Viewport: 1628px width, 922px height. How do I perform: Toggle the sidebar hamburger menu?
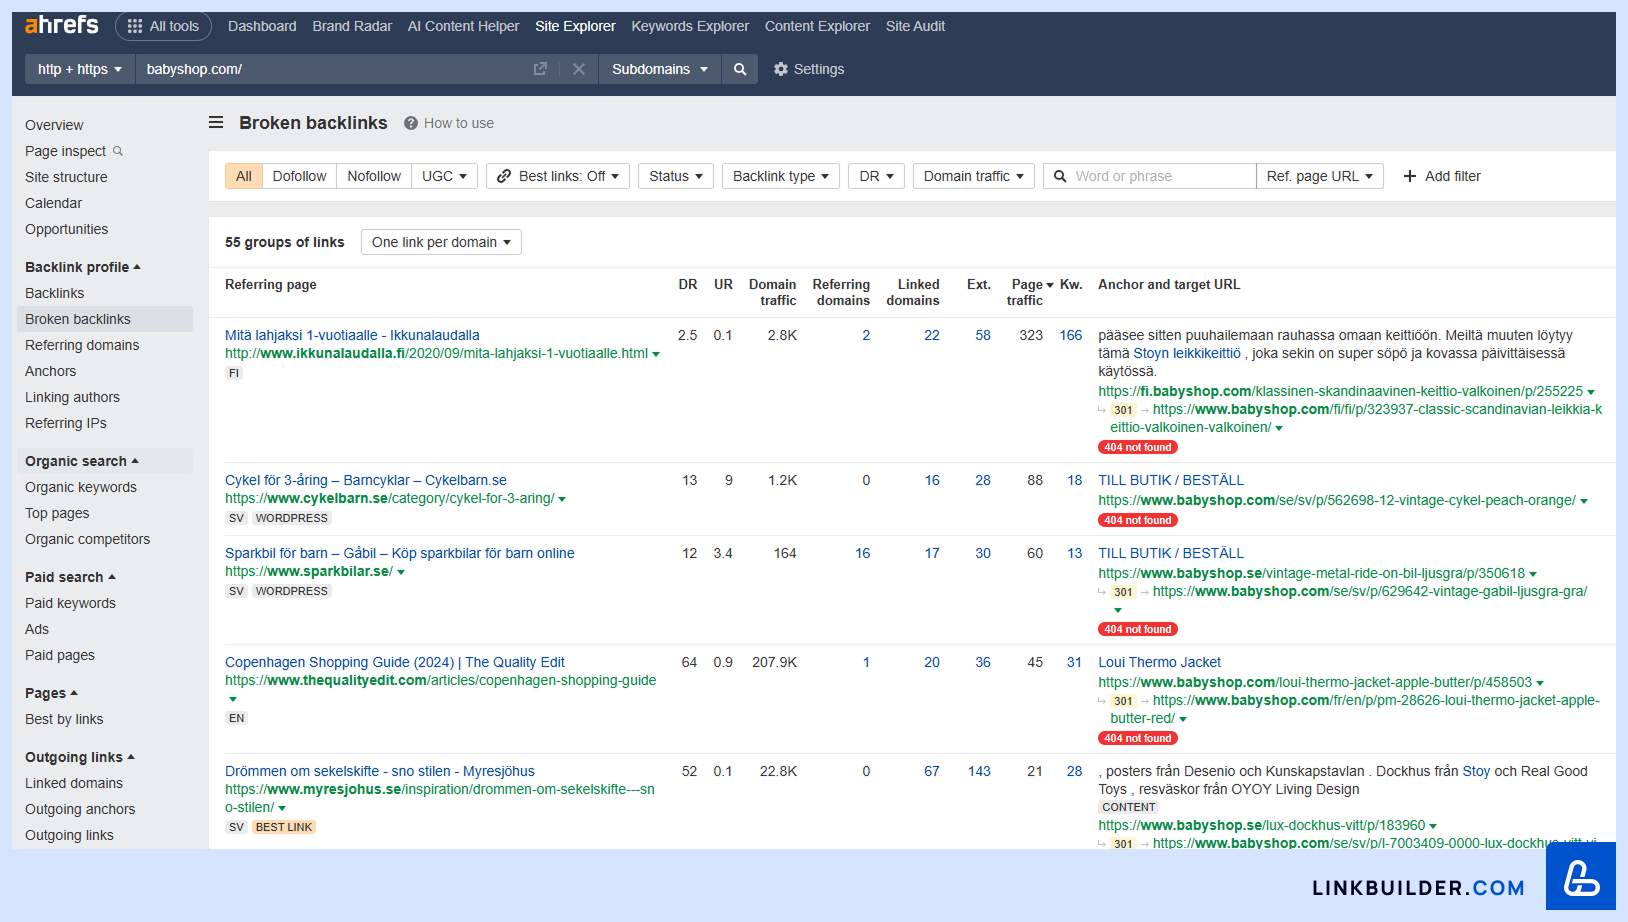(216, 122)
